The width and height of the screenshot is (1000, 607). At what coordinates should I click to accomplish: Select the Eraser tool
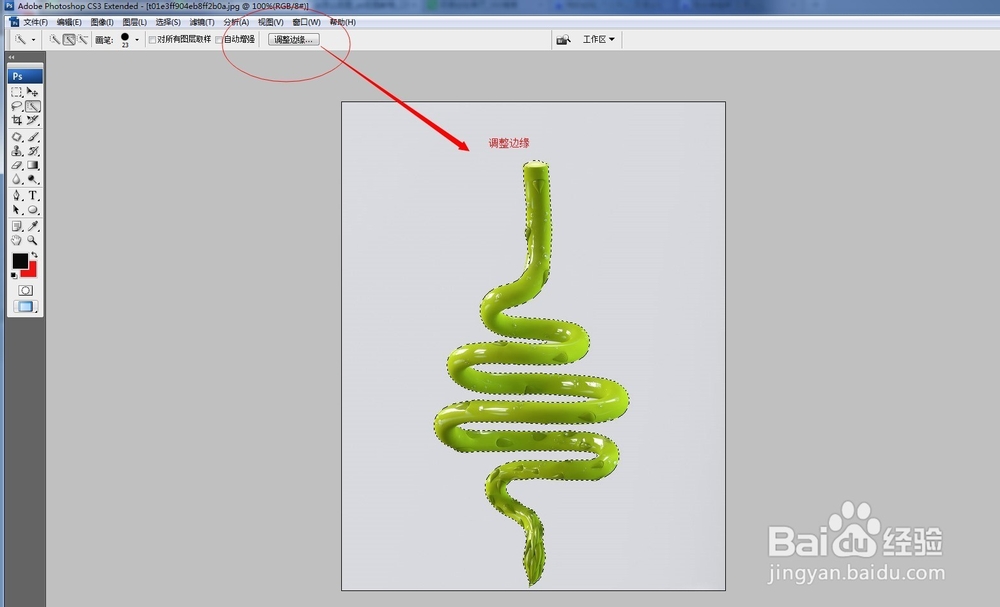17,165
